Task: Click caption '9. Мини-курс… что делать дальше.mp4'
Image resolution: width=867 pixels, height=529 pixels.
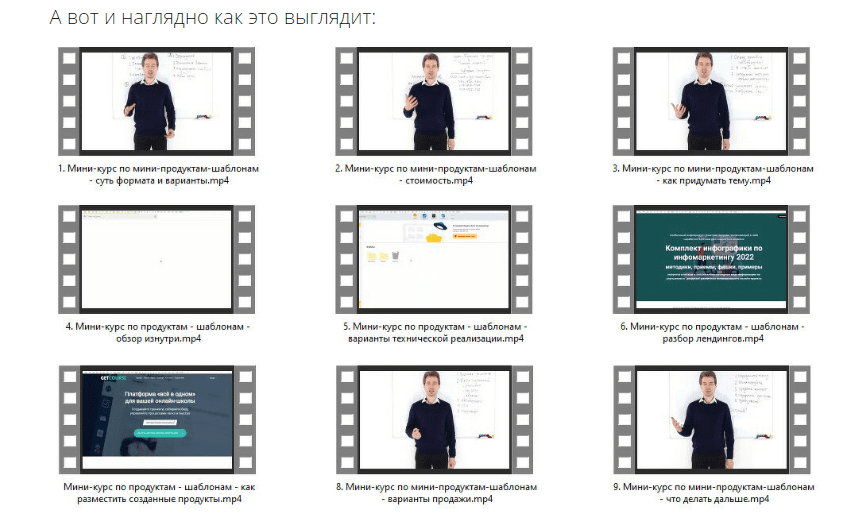Action: pyautogui.click(x=713, y=492)
